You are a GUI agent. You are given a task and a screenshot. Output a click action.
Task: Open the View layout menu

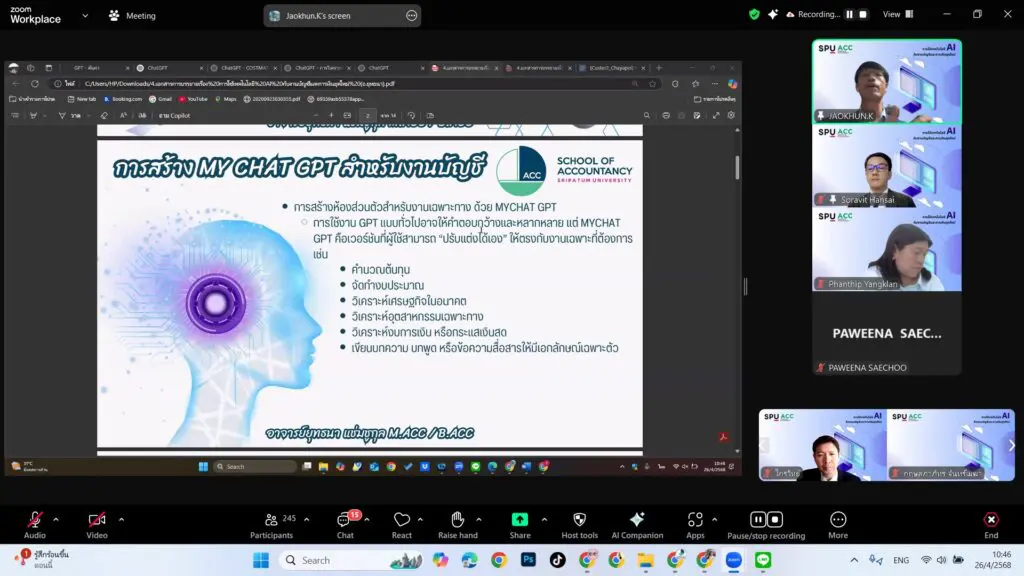pyautogui.click(x=898, y=14)
